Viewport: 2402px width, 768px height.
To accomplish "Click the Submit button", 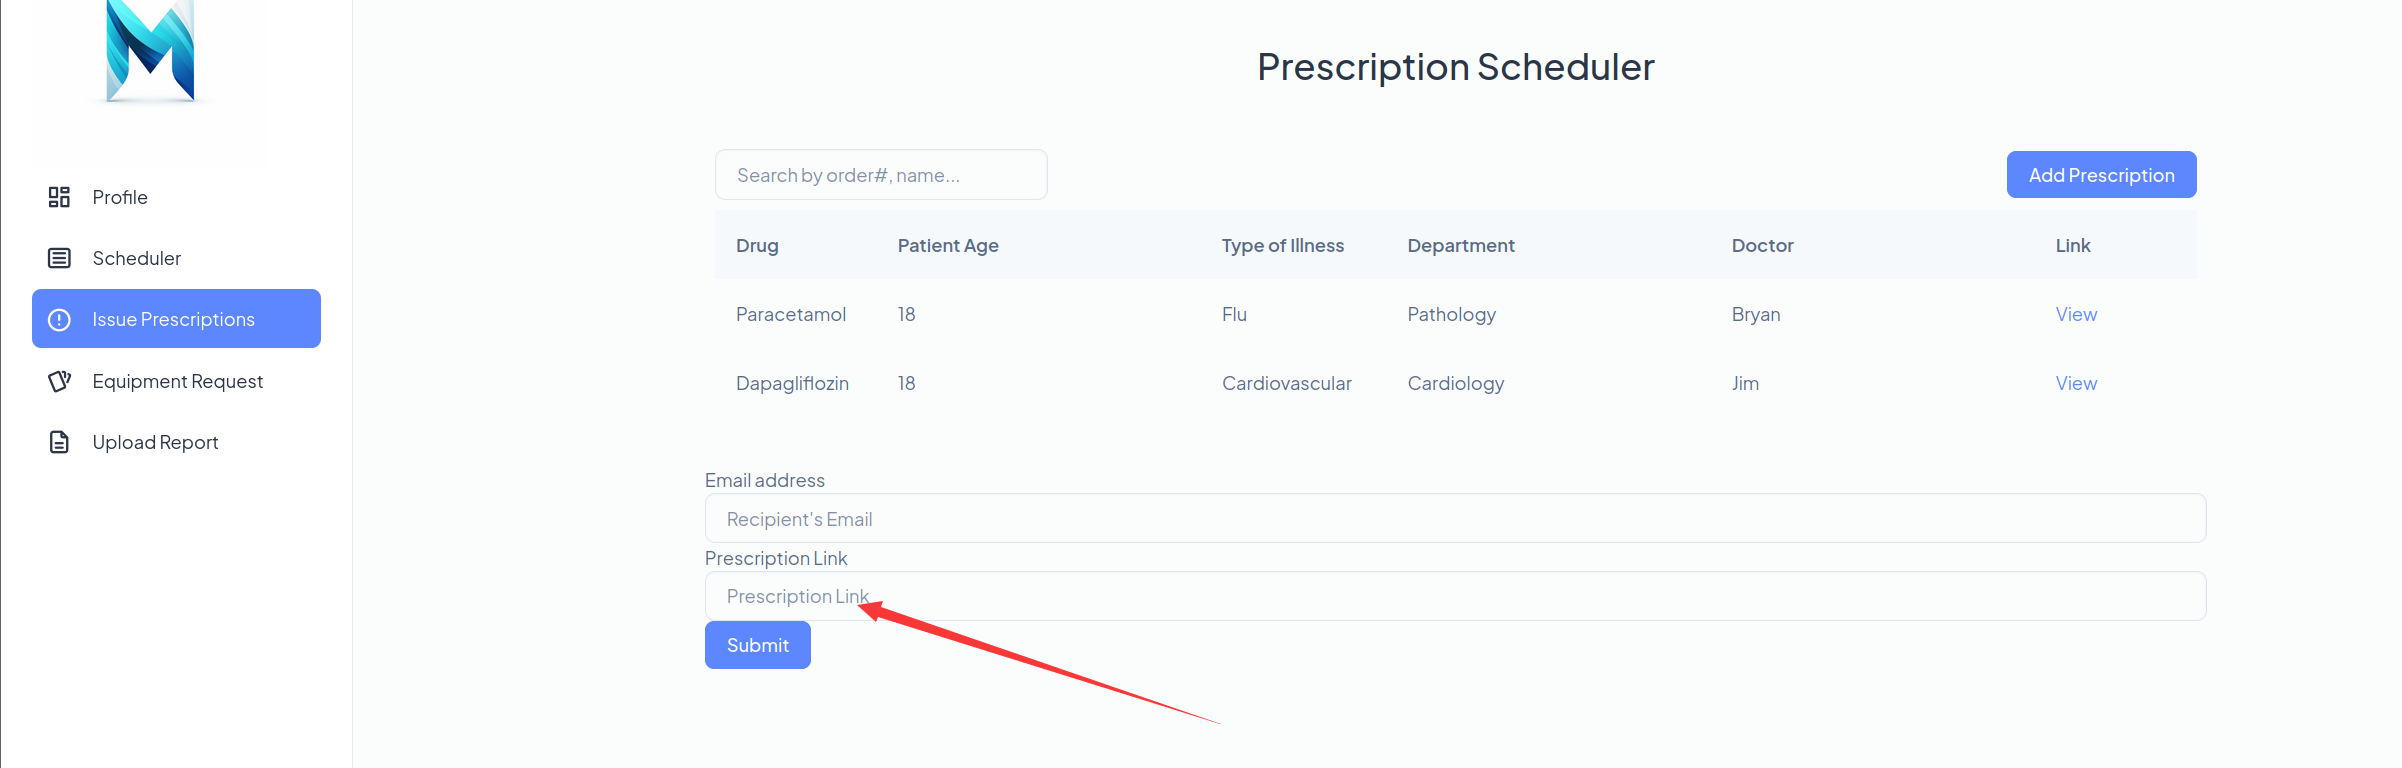I will [x=757, y=645].
